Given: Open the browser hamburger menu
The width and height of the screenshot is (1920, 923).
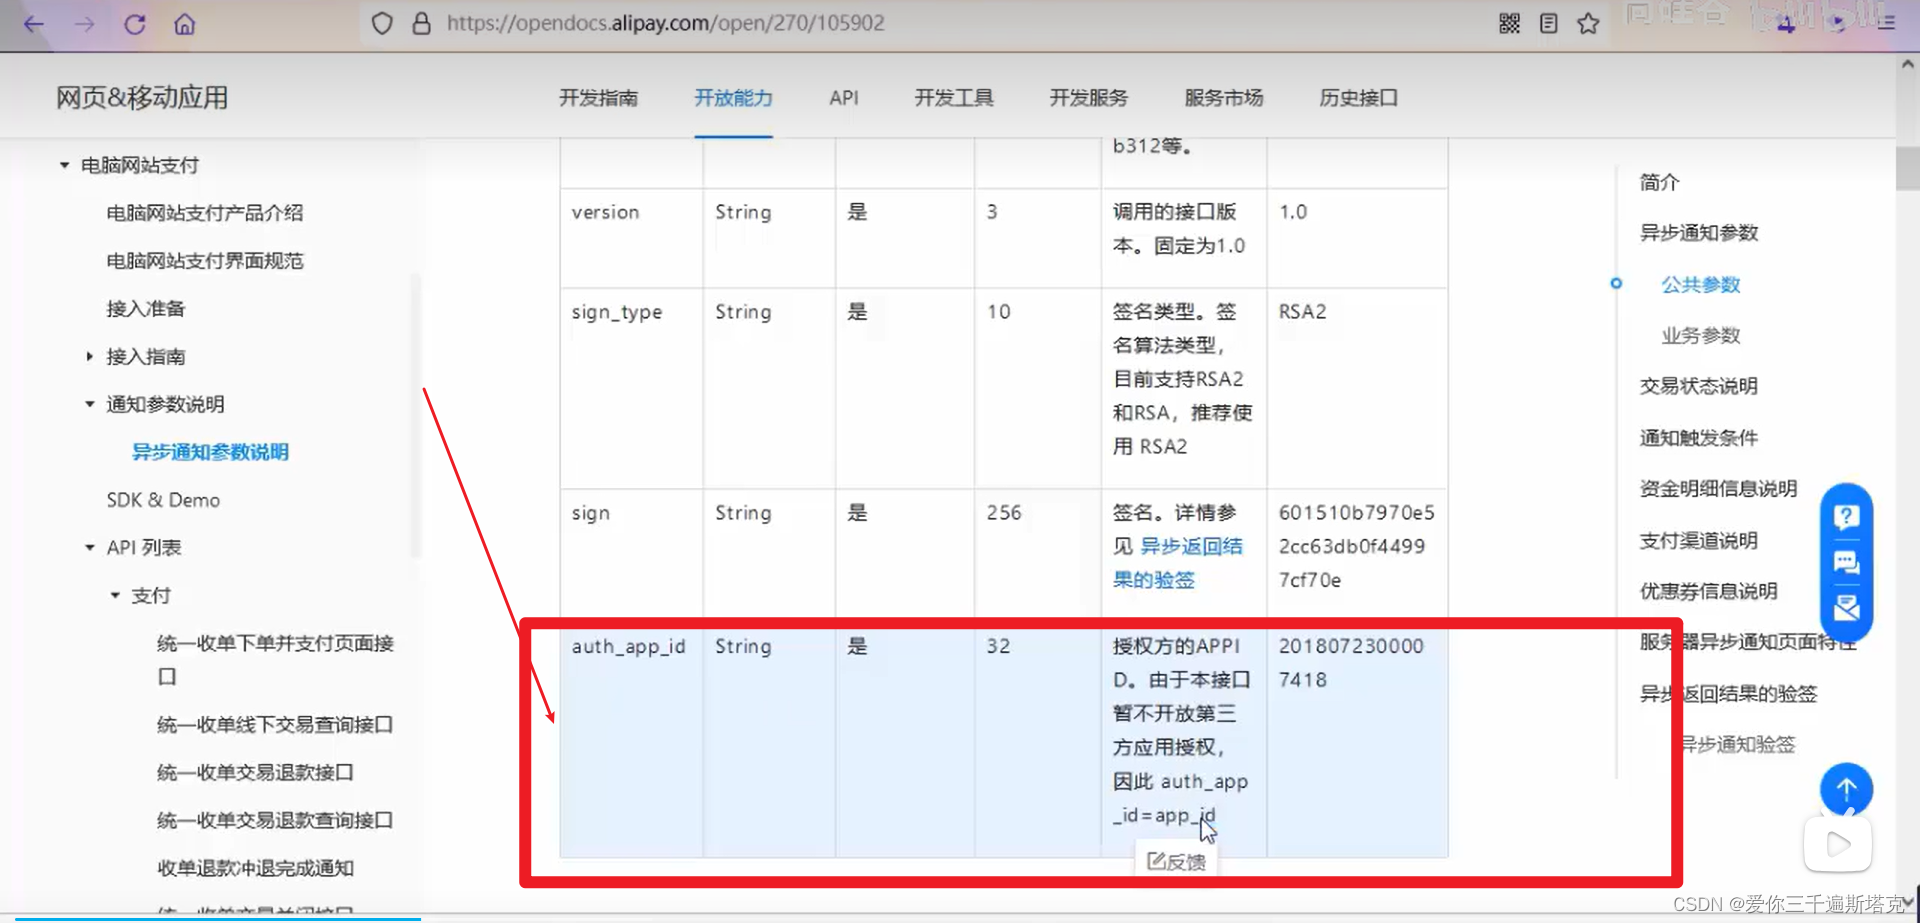Looking at the screenshot, I should coord(1886,23).
